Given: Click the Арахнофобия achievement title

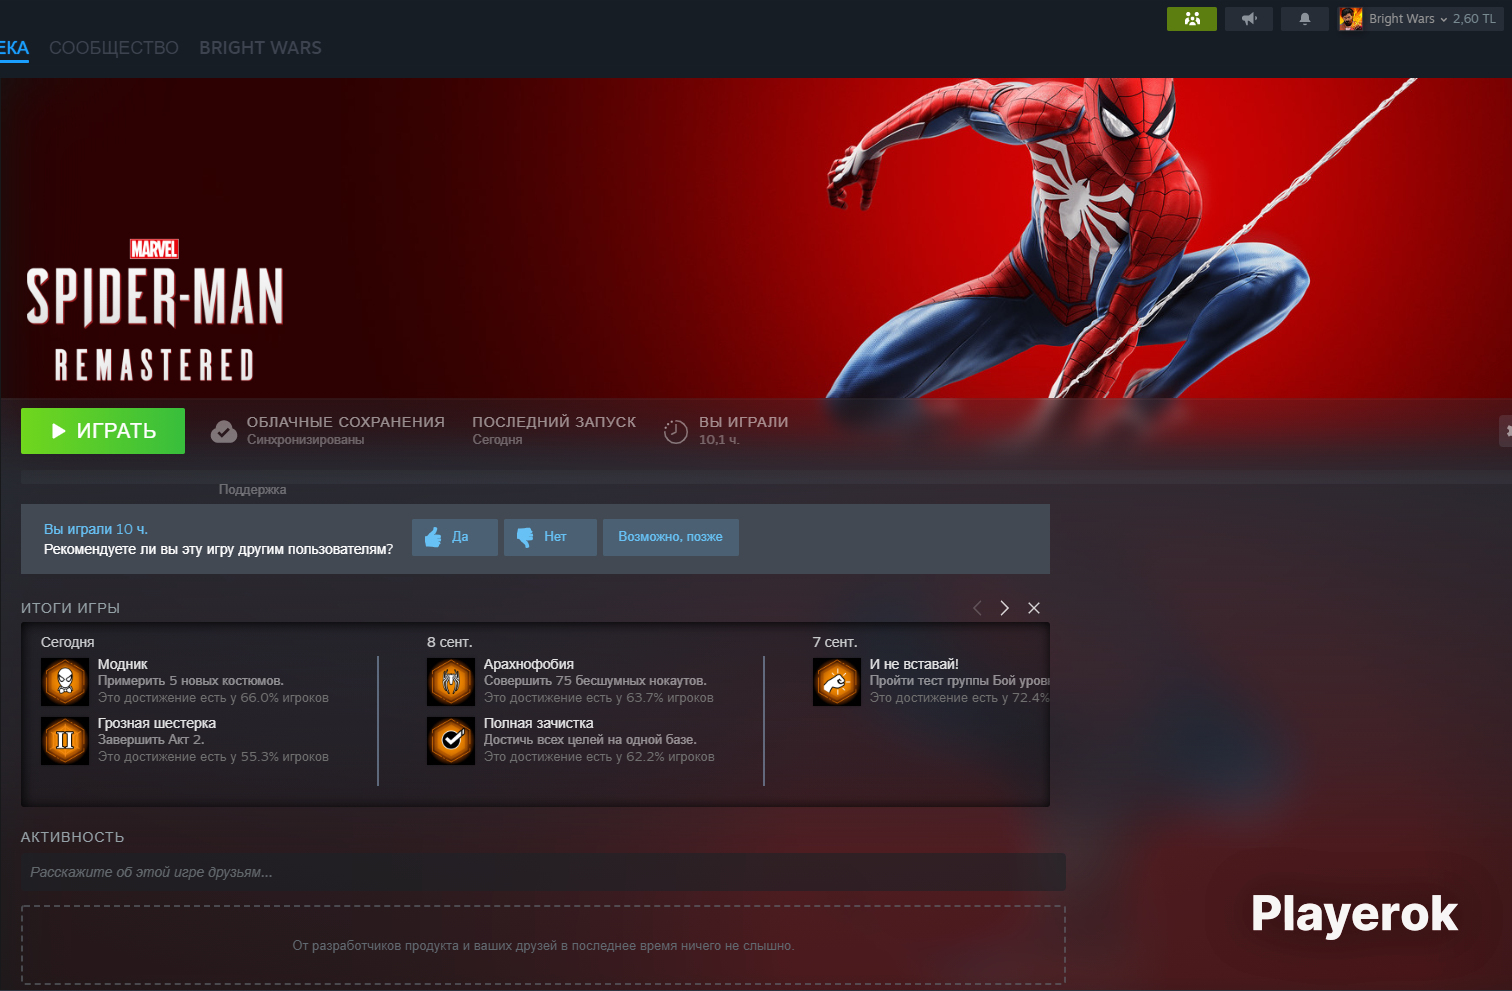Looking at the screenshot, I should [x=529, y=664].
